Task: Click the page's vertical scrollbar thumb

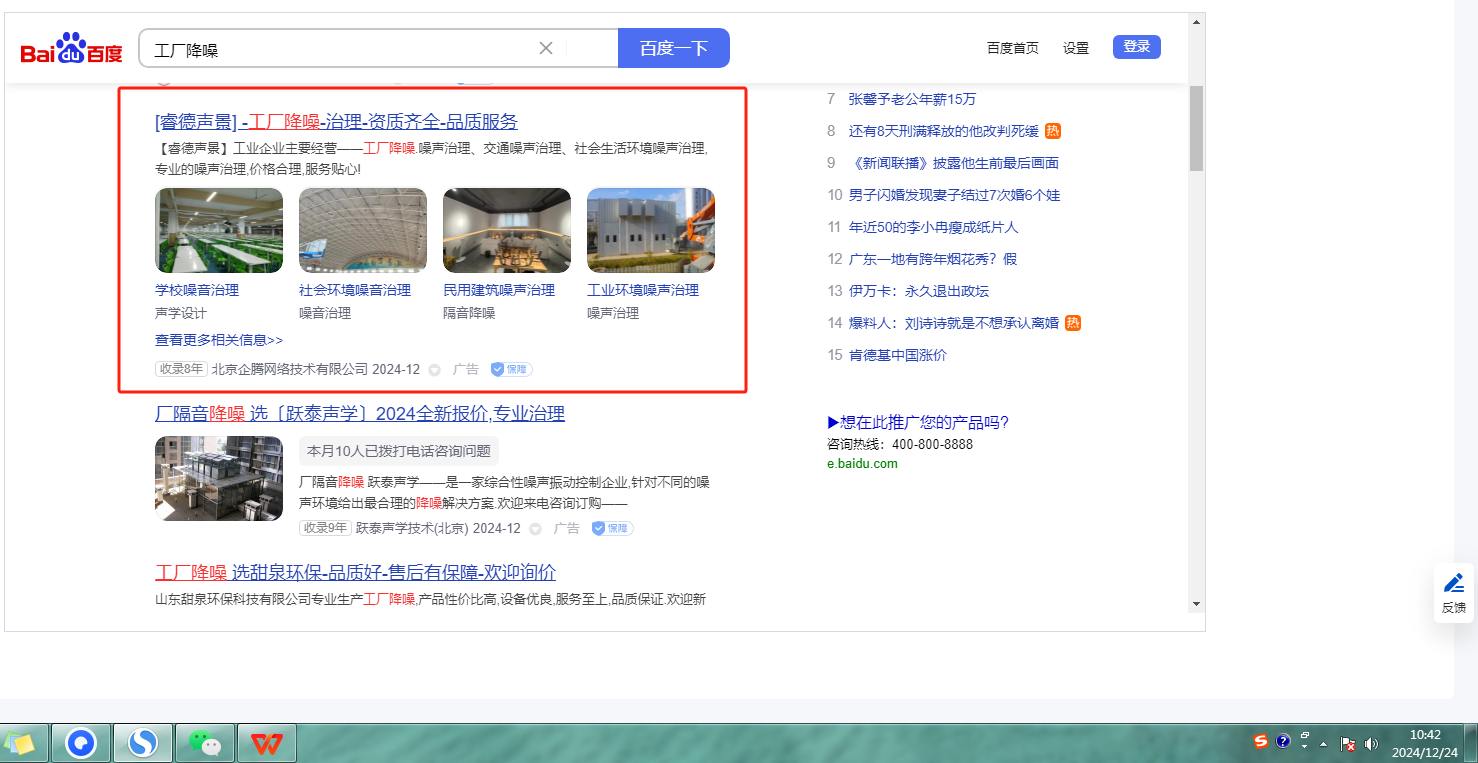Action: (1196, 128)
